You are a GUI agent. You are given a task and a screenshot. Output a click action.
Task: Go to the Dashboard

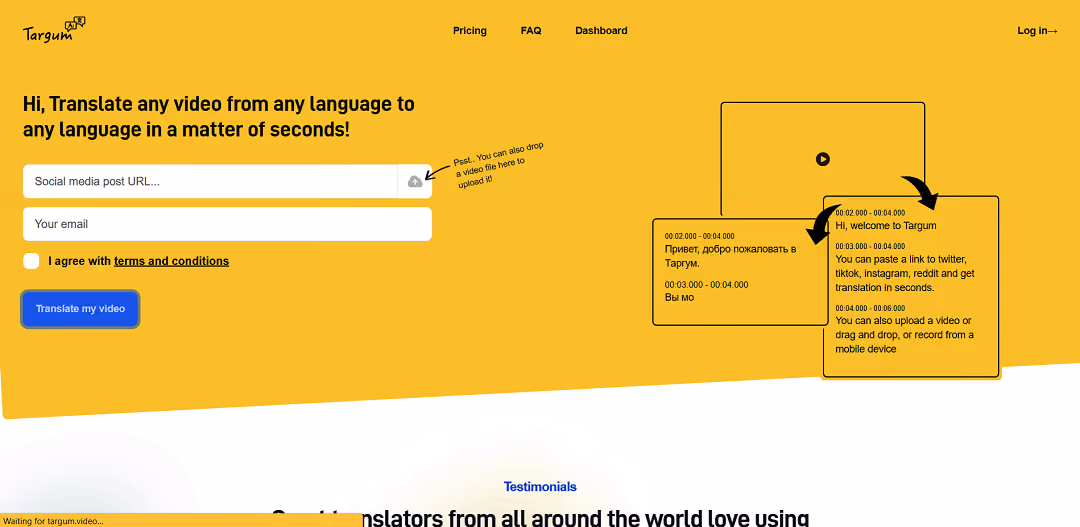coord(601,30)
